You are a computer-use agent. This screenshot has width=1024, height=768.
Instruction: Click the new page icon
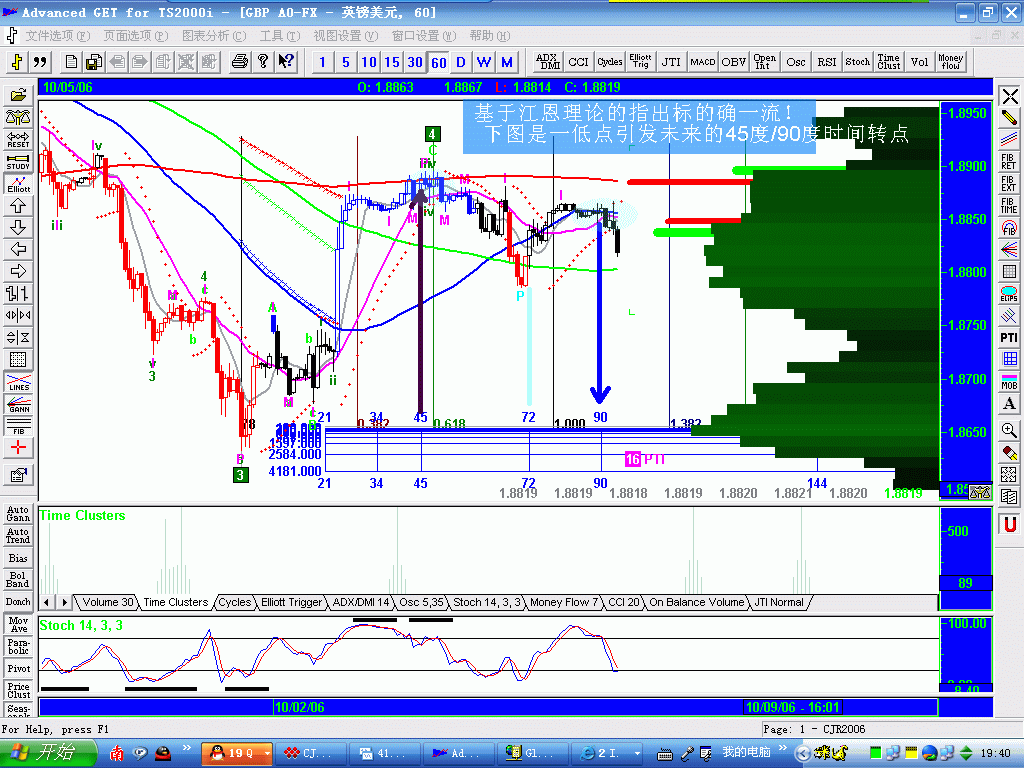(71, 62)
